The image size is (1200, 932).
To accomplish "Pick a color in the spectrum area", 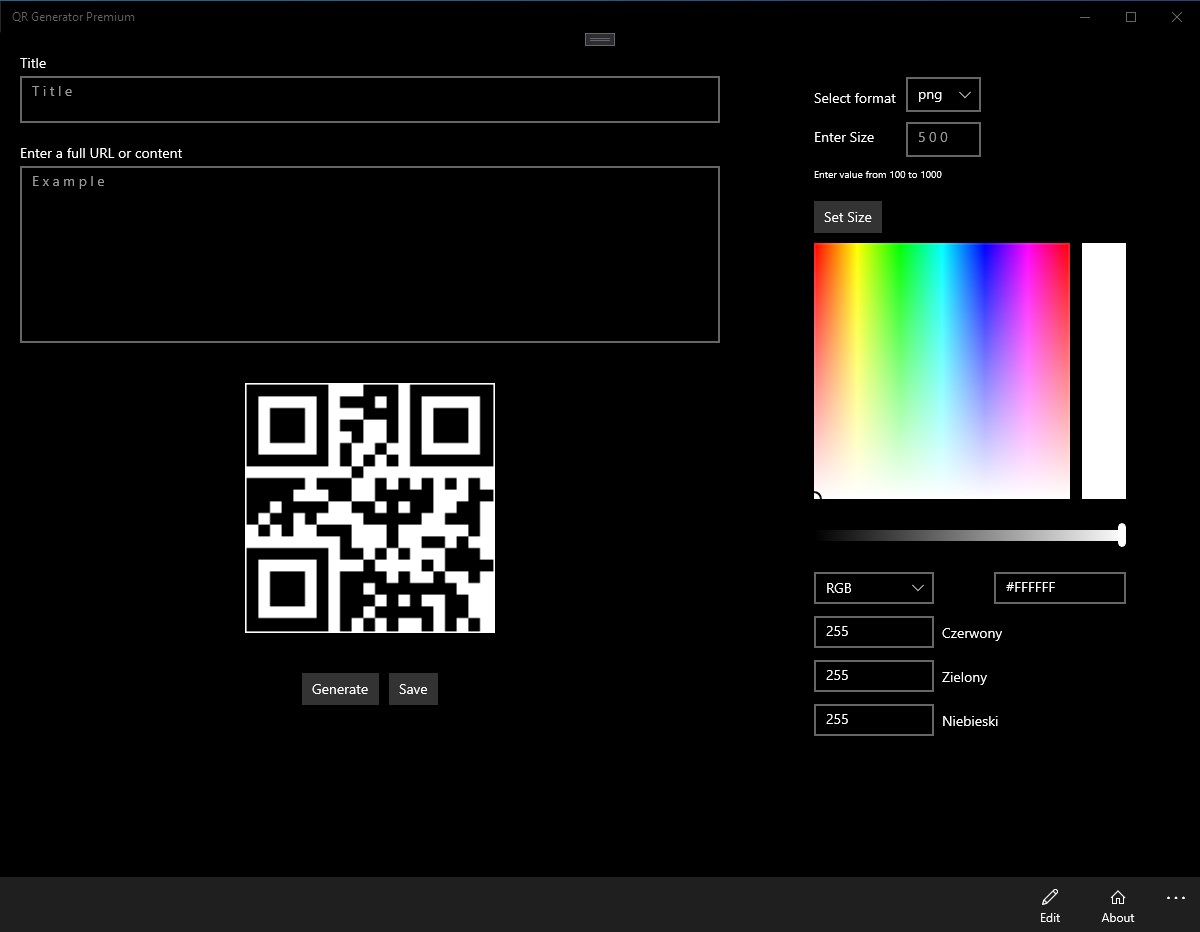I will click(942, 371).
